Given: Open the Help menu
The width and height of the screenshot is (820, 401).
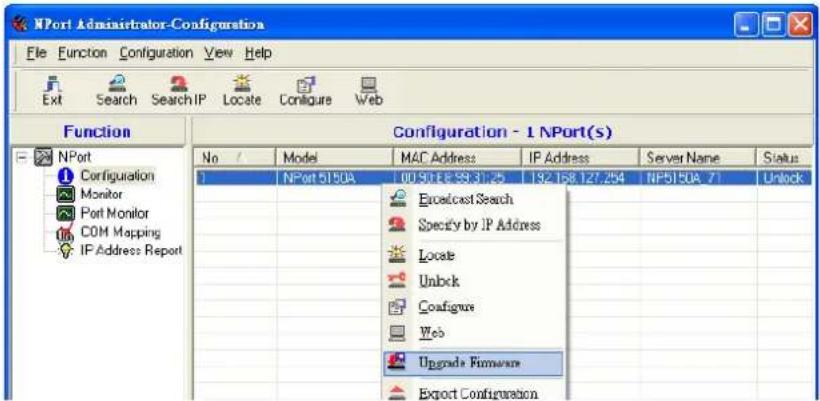Looking at the screenshot, I should [x=258, y=53].
